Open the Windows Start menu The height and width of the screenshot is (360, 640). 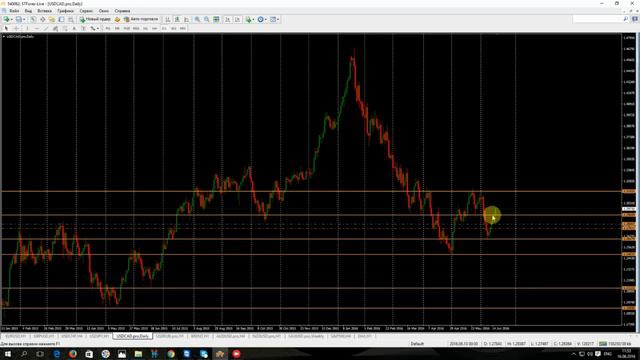8,354
